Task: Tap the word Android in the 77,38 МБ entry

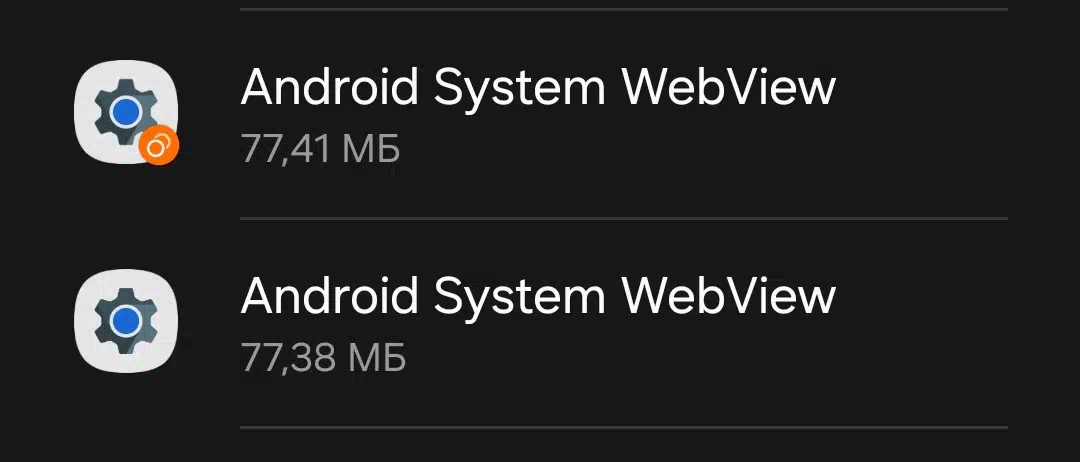Action: (330, 296)
